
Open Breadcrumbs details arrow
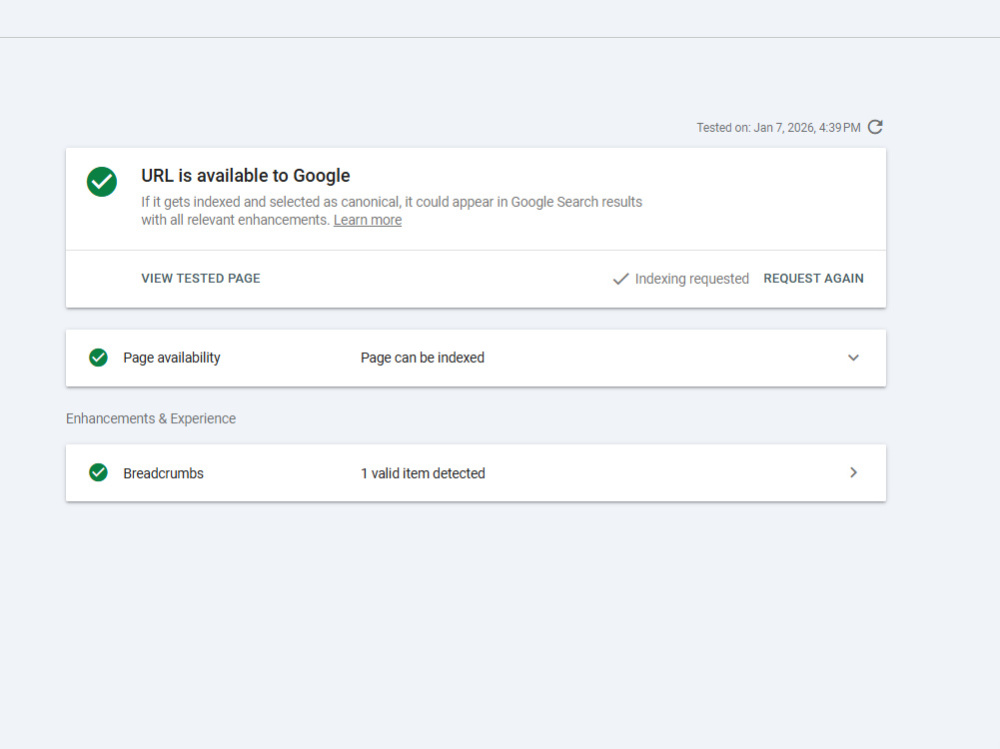point(853,473)
